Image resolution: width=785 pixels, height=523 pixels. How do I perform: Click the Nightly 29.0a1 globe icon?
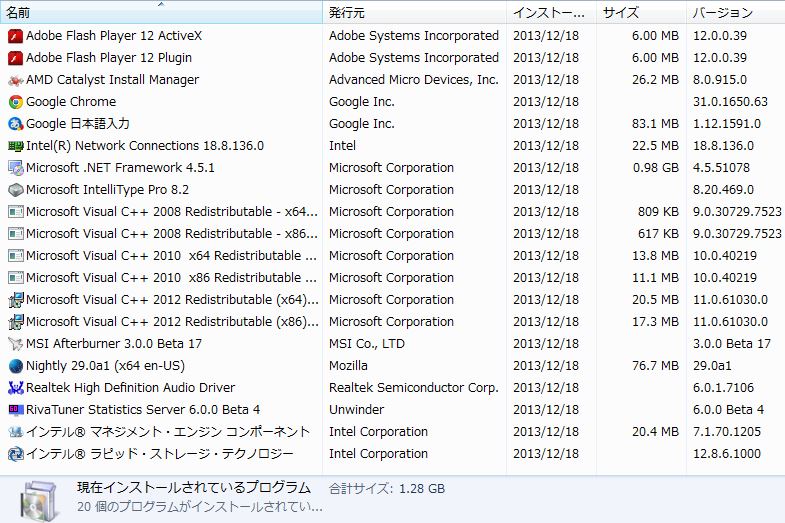(x=16, y=366)
